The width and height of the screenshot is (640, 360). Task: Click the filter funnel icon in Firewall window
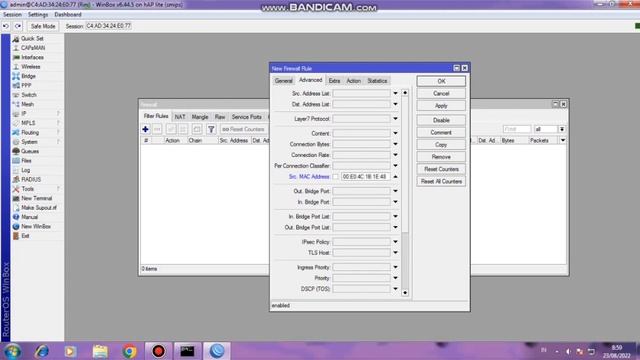coord(211,129)
